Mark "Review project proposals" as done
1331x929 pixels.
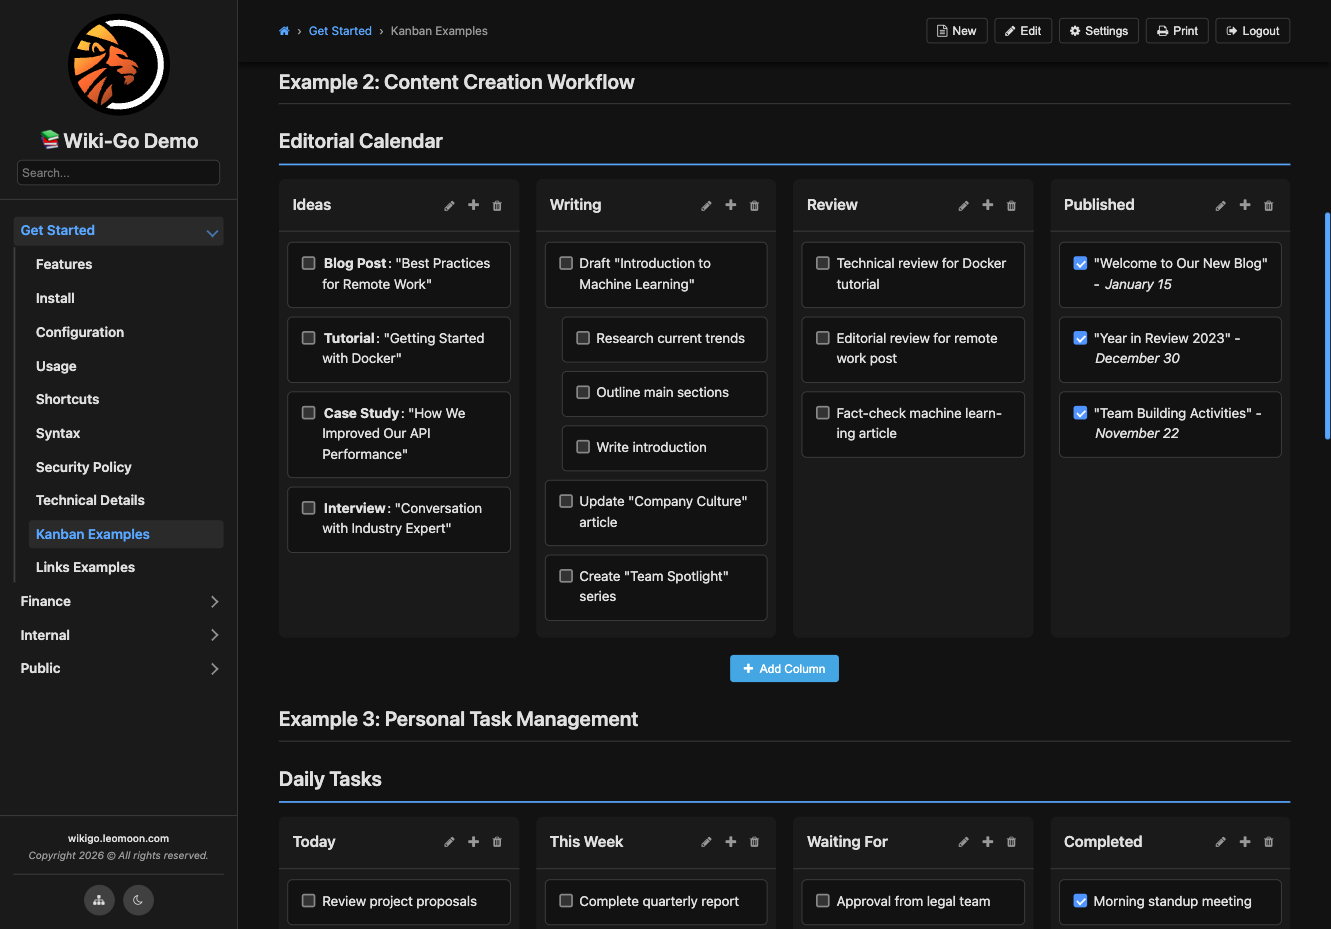coord(309,901)
